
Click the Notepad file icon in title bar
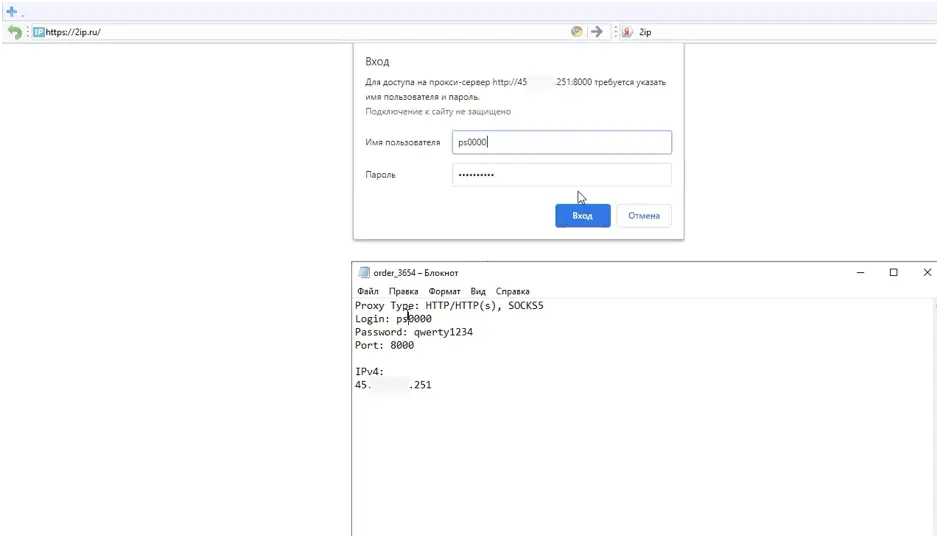click(363, 272)
